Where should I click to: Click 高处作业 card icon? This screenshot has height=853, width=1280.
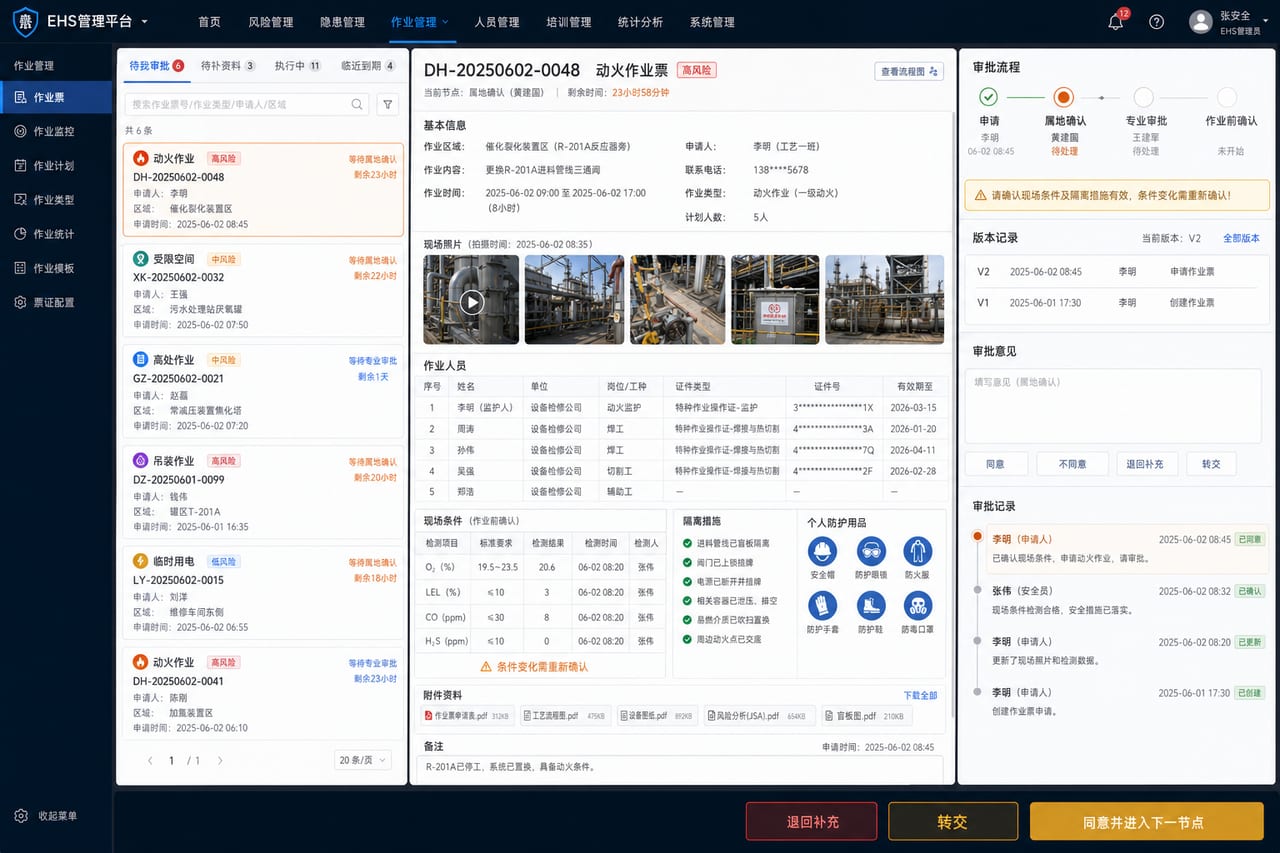(x=141, y=359)
